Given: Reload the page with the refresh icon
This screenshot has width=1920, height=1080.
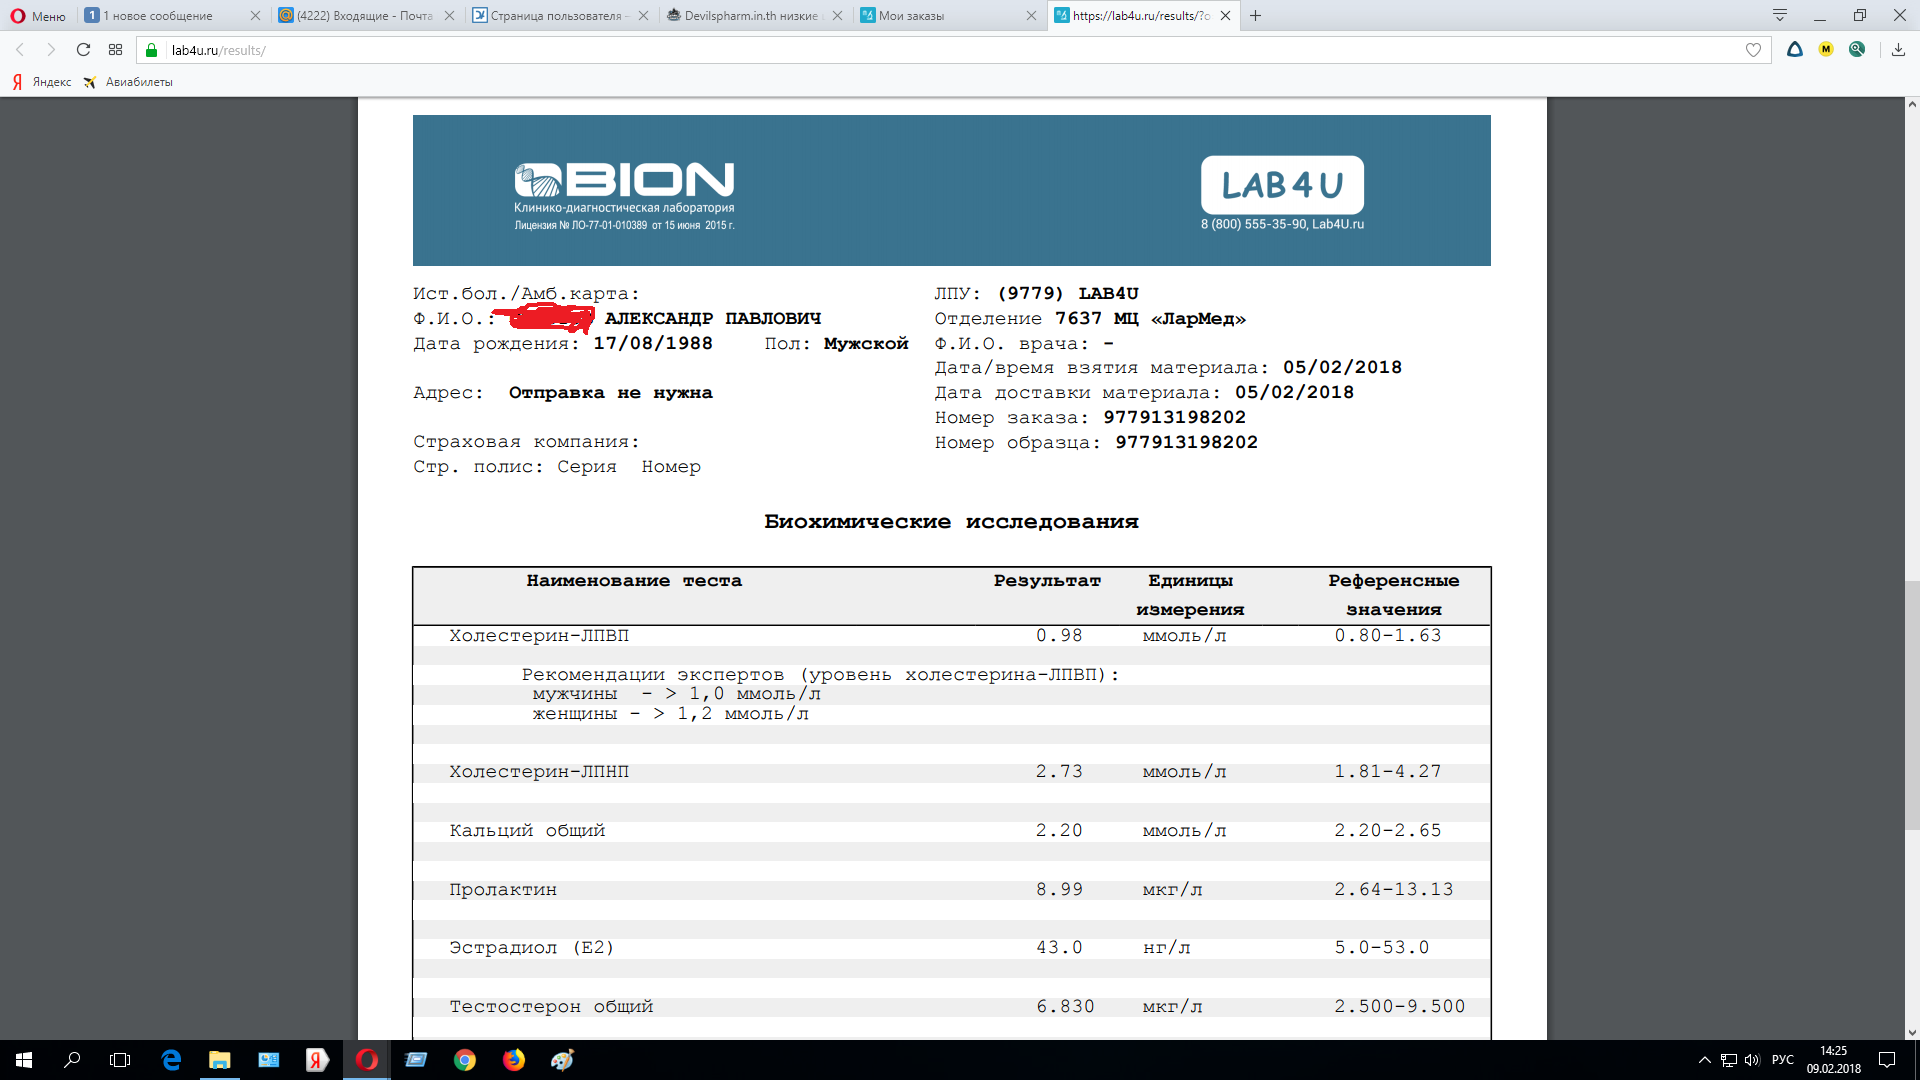Looking at the screenshot, I should point(83,50).
